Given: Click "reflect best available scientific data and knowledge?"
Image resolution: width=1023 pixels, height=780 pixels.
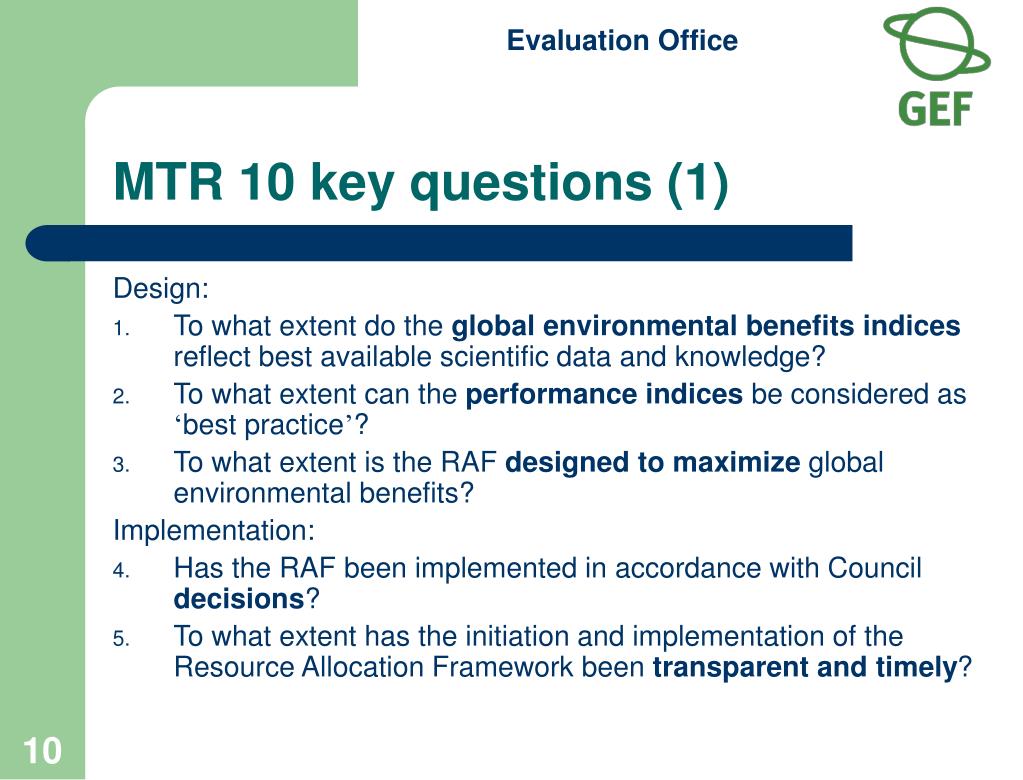Looking at the screenshot, I should pyautogui.click(x=500, y=357).
